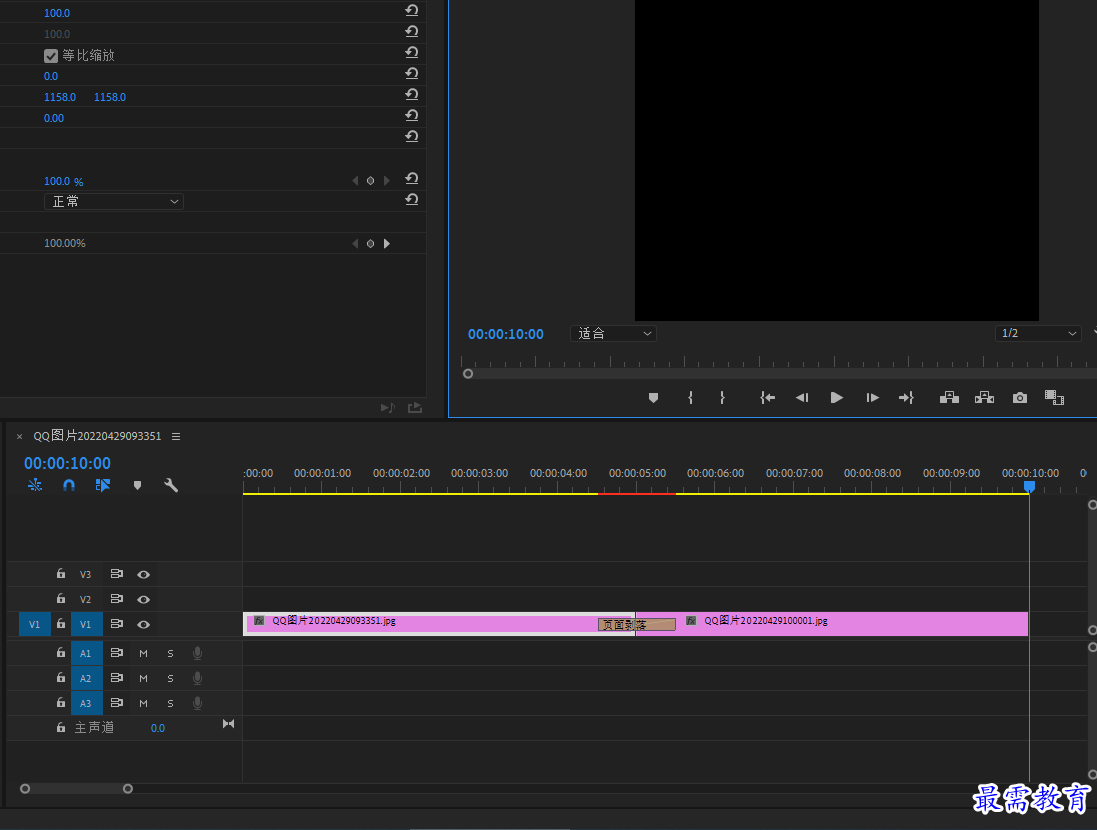Toggle sync lock on track V3

tap(117, 574)
